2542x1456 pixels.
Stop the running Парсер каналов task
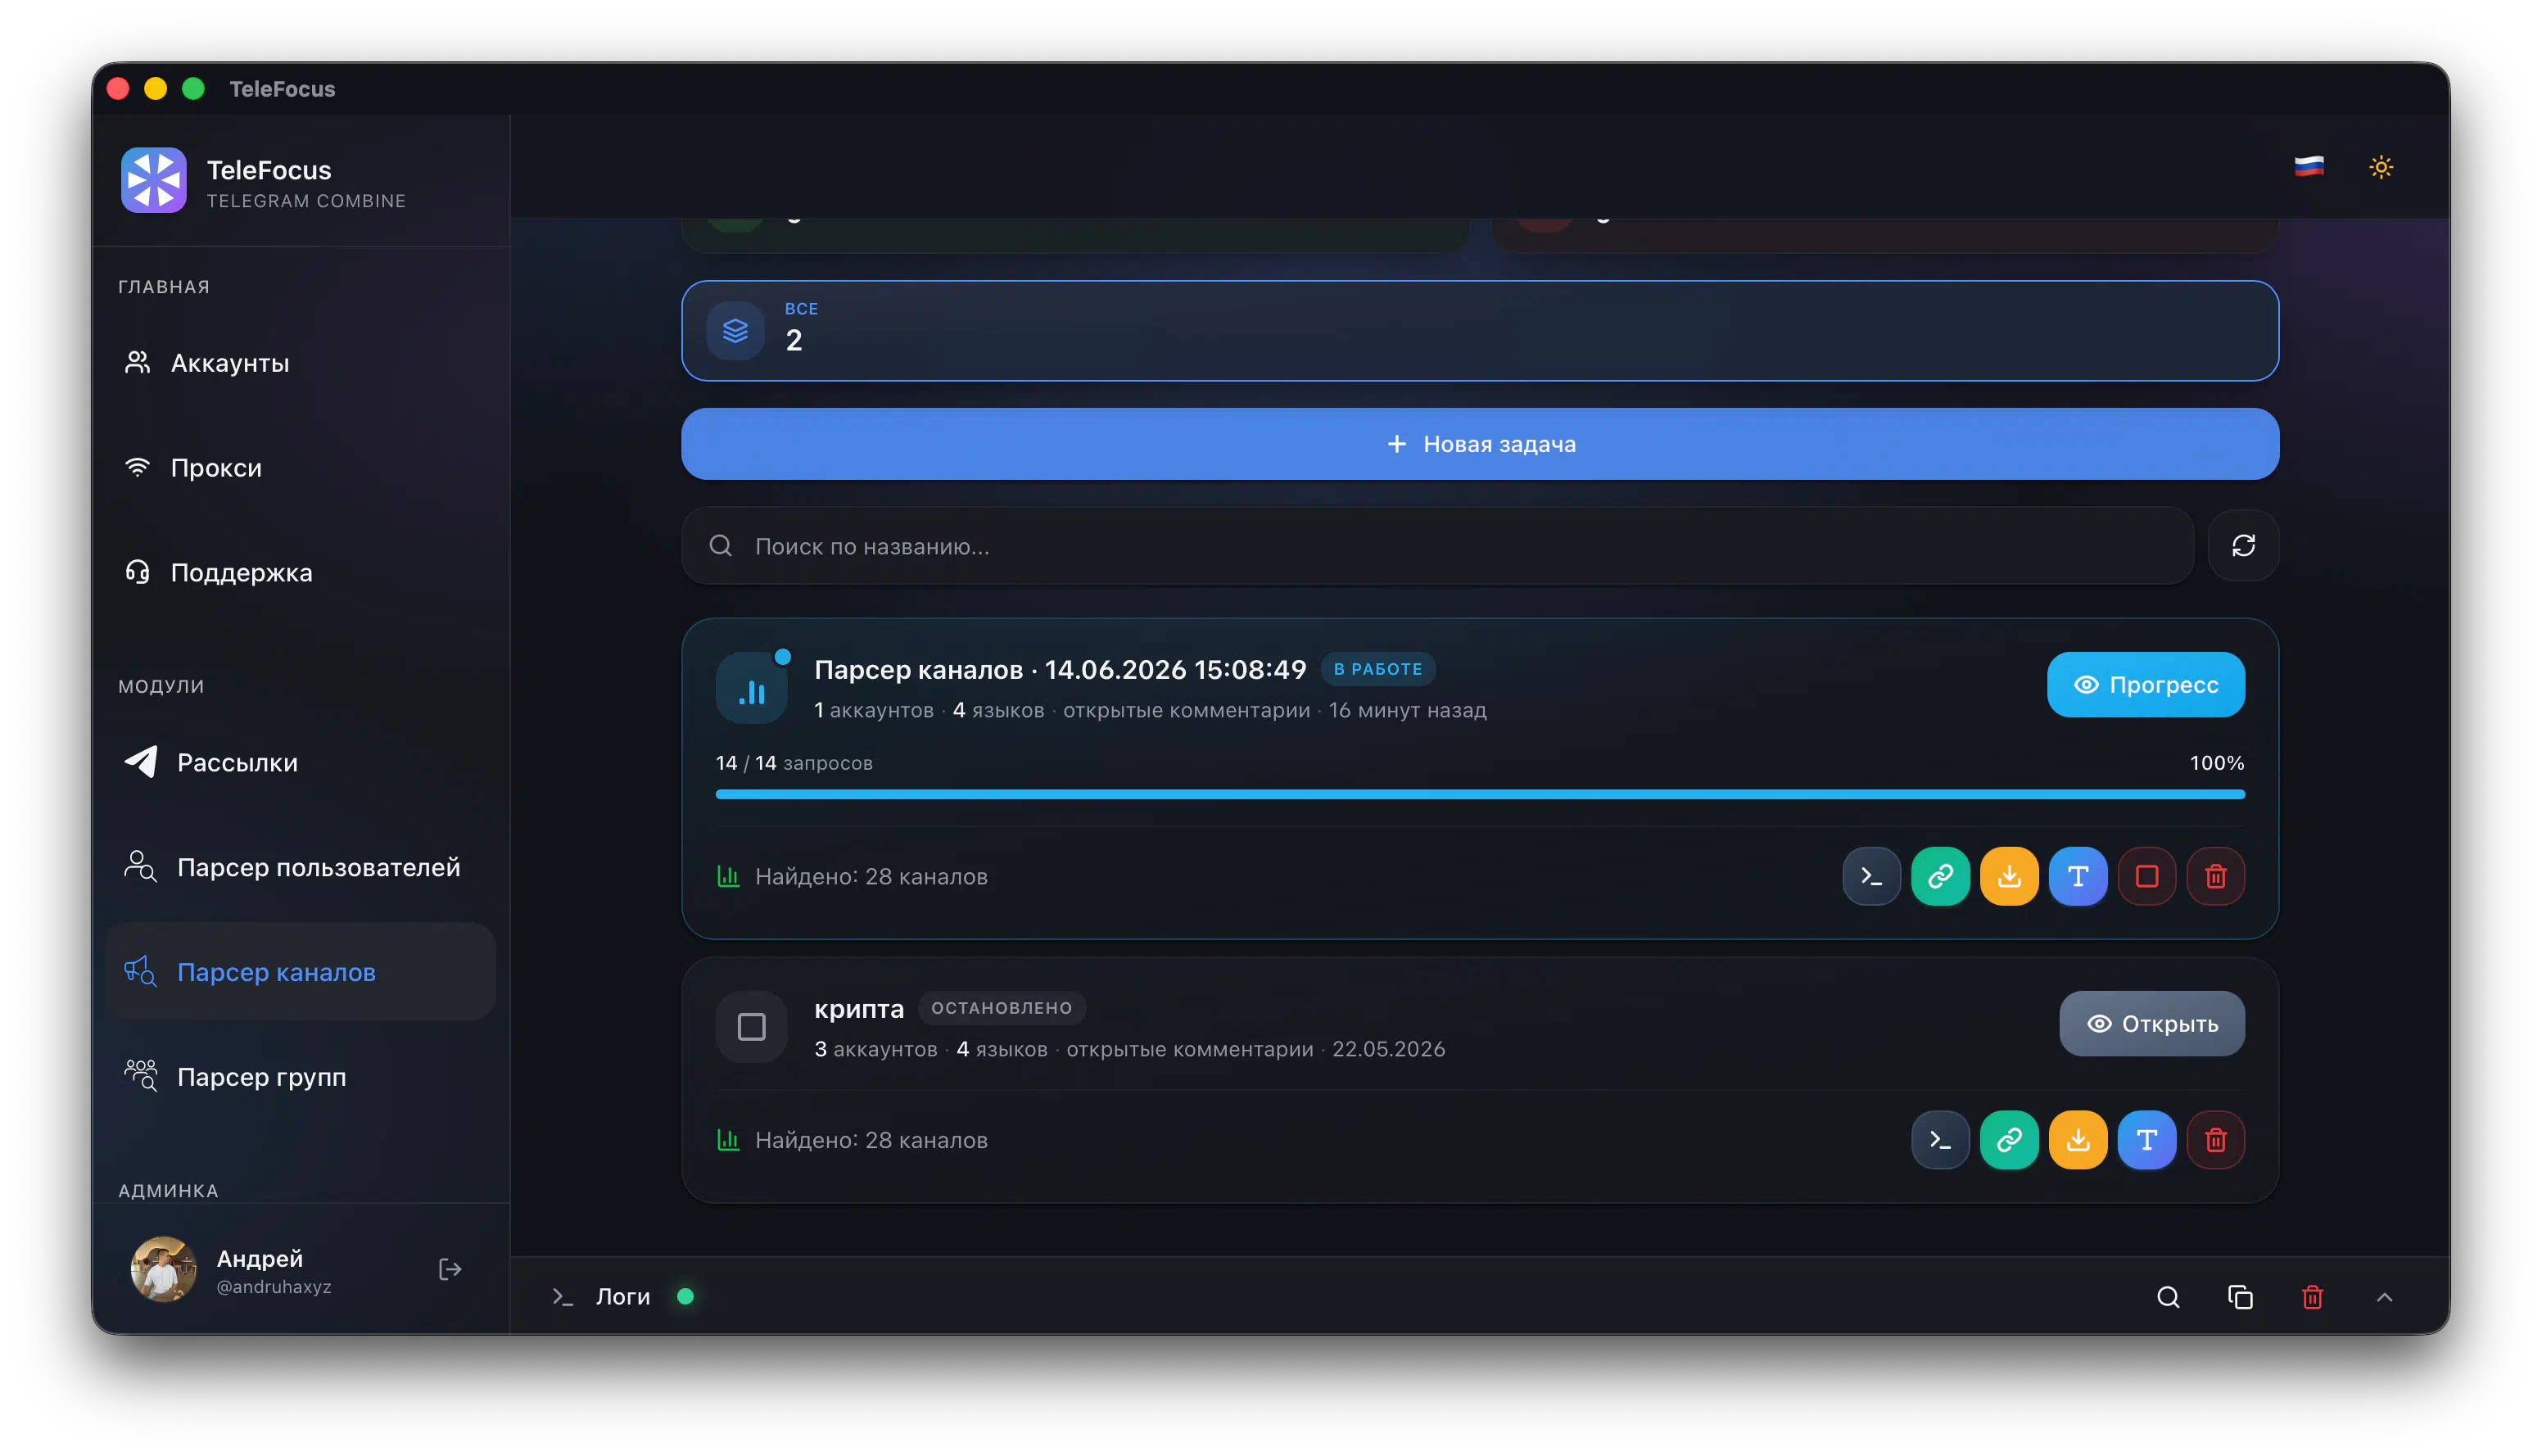(x=2147, y=876)
